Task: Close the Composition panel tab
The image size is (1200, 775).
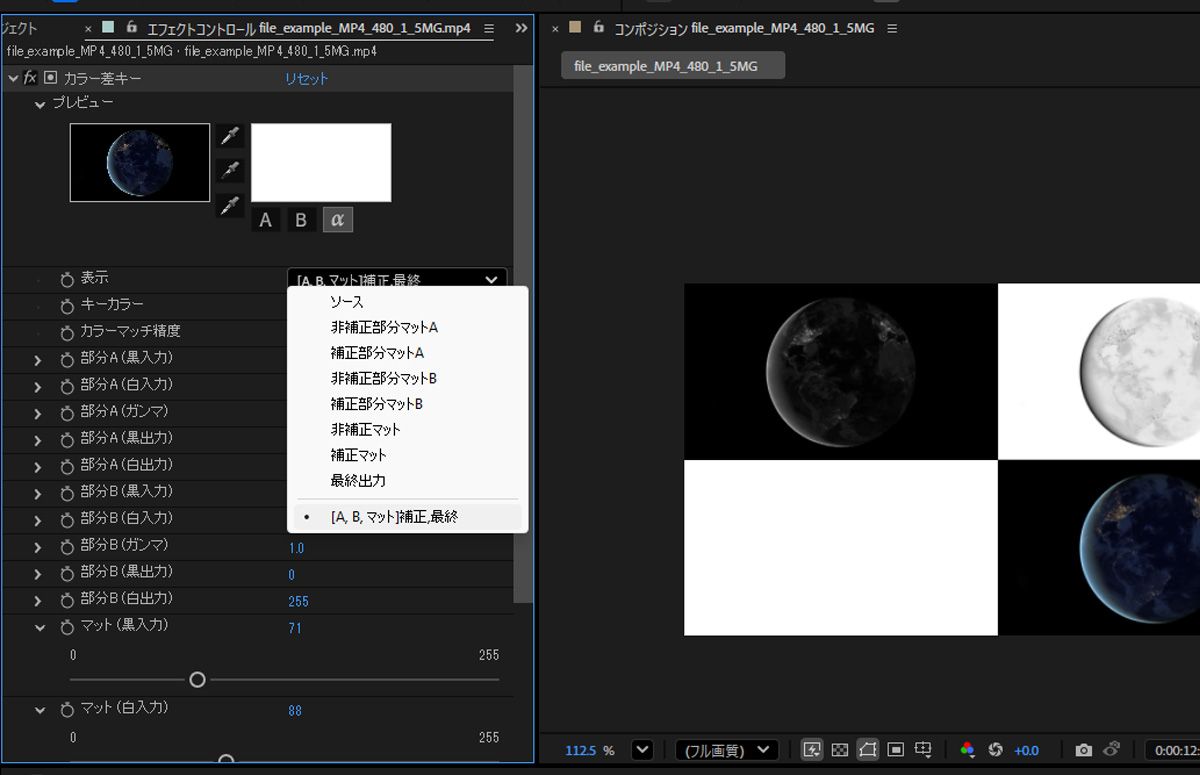Action: tap(555, 28)
